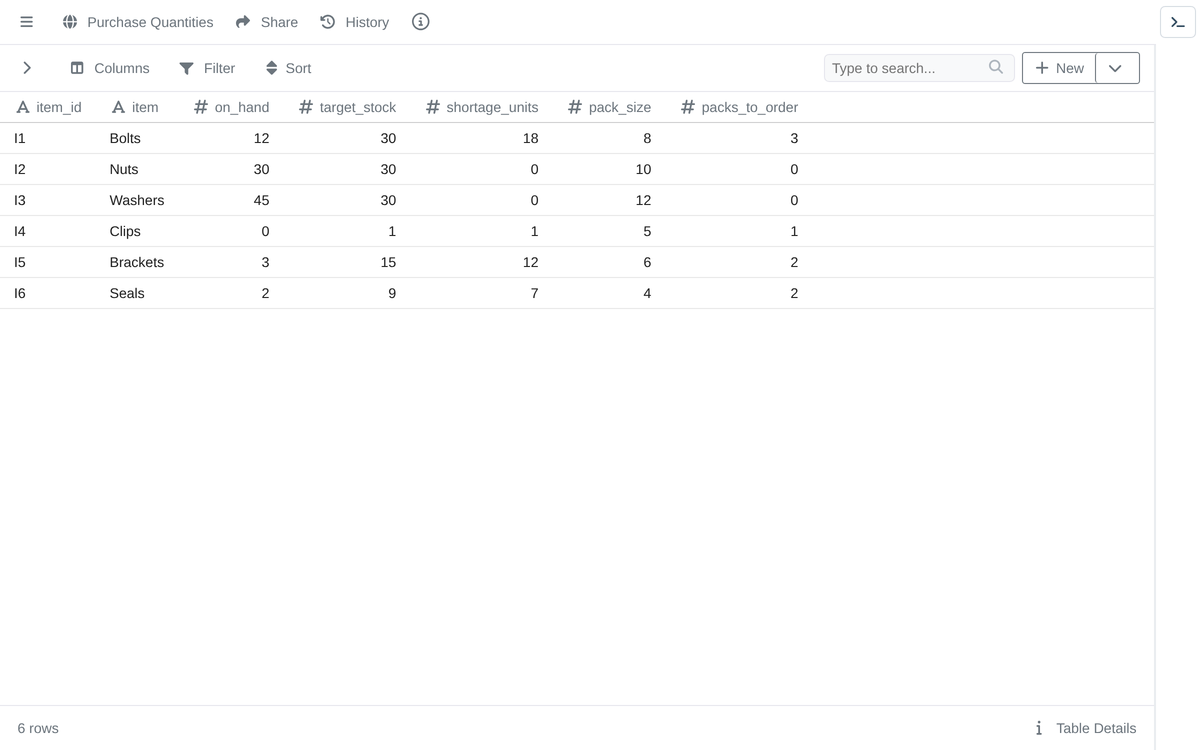1200x750 pixels.
Task: Click in the Type to search field
Action: click(x=906, y=68)
